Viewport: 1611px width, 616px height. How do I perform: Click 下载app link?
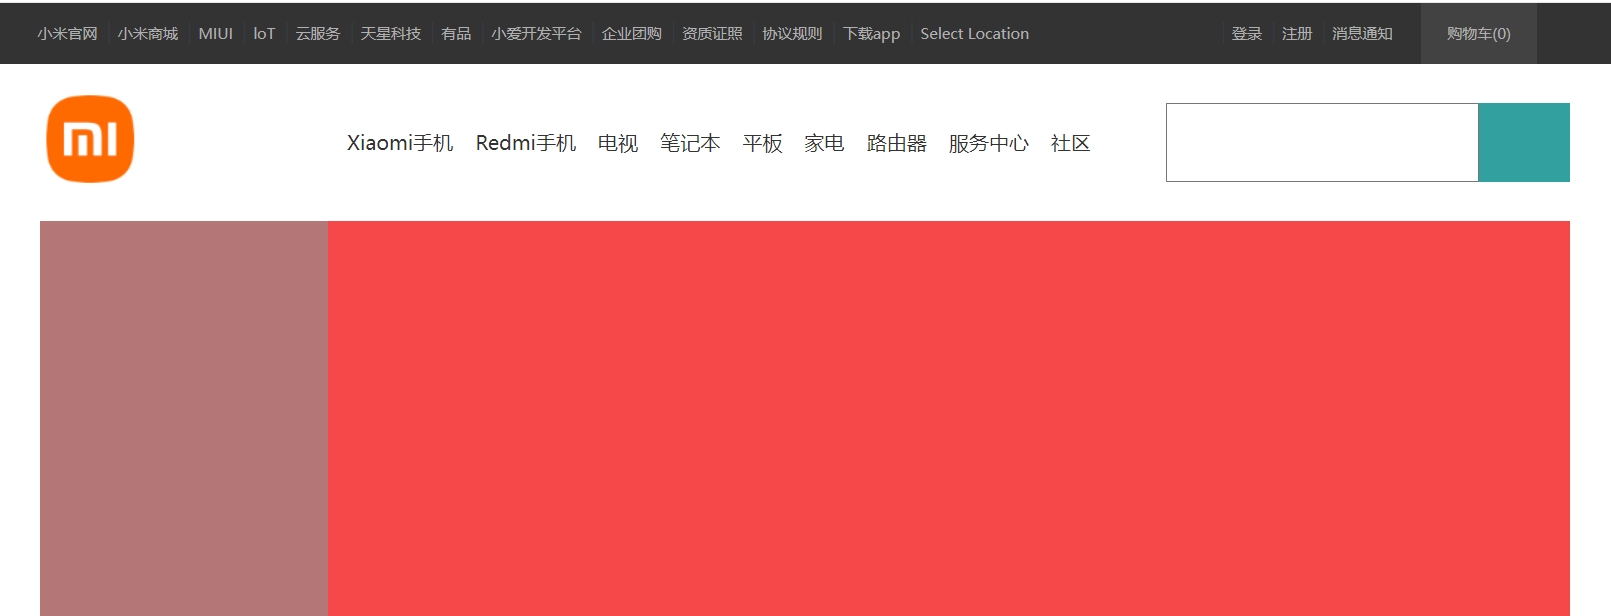[871, 34]
